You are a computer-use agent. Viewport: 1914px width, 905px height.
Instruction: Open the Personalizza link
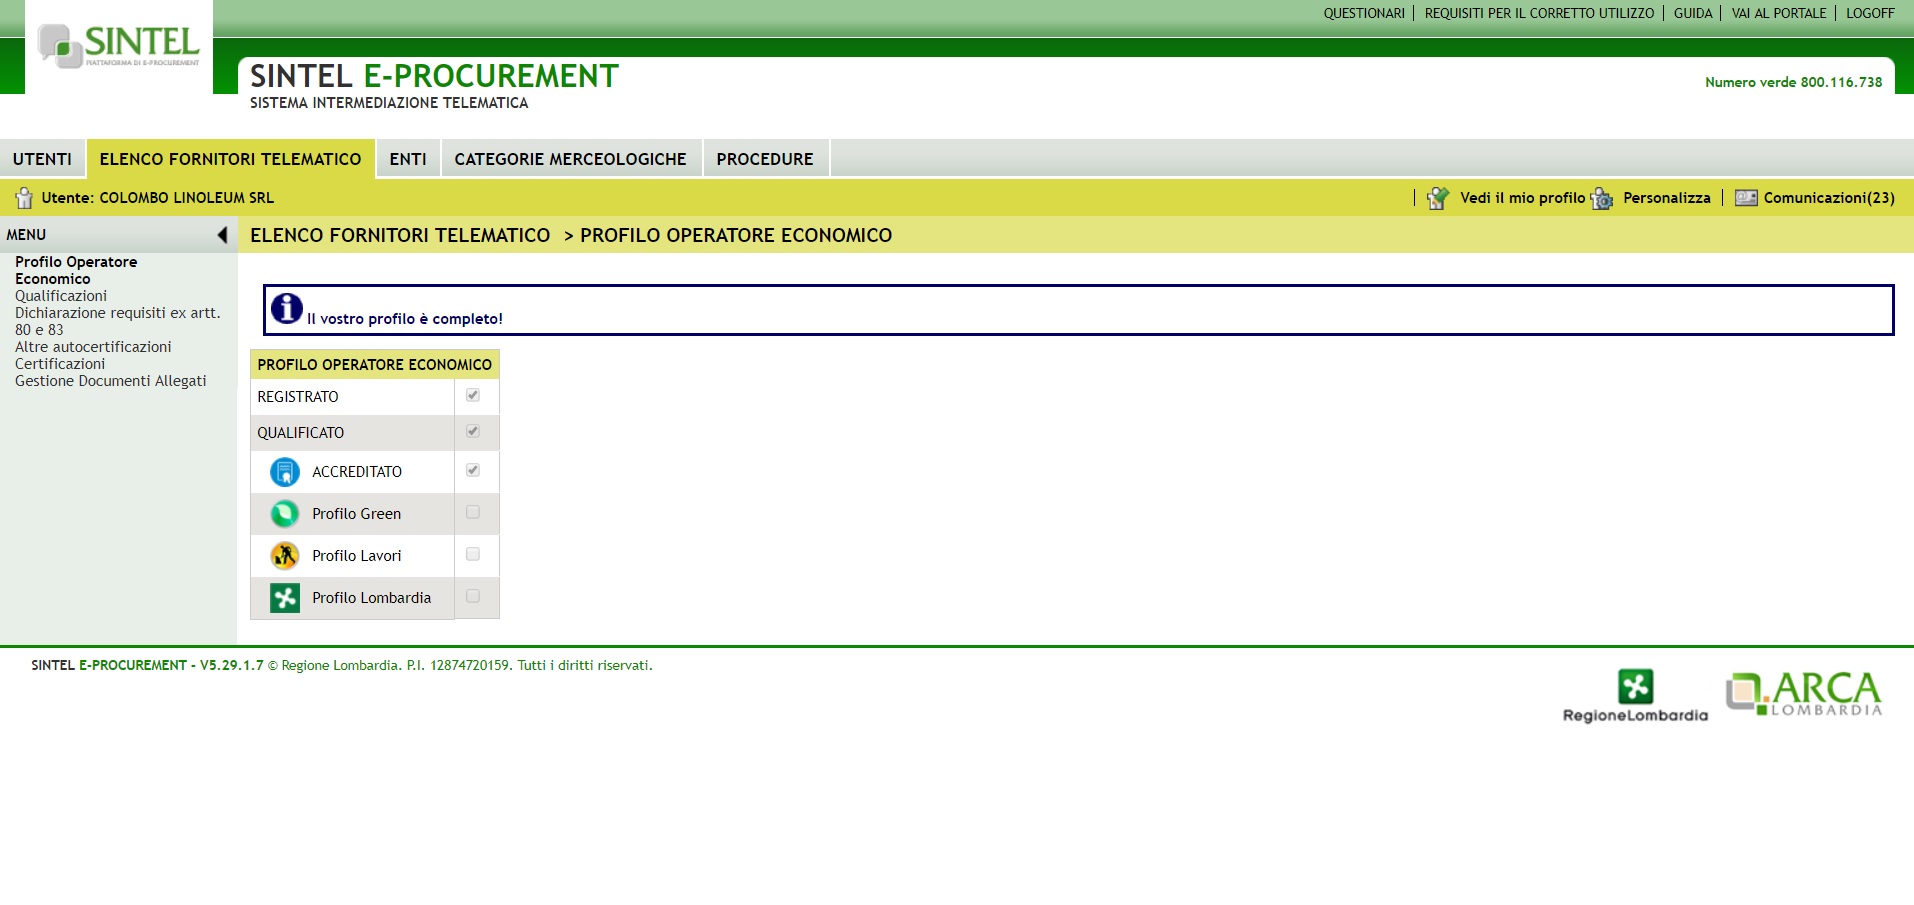tap(1666, 198)
